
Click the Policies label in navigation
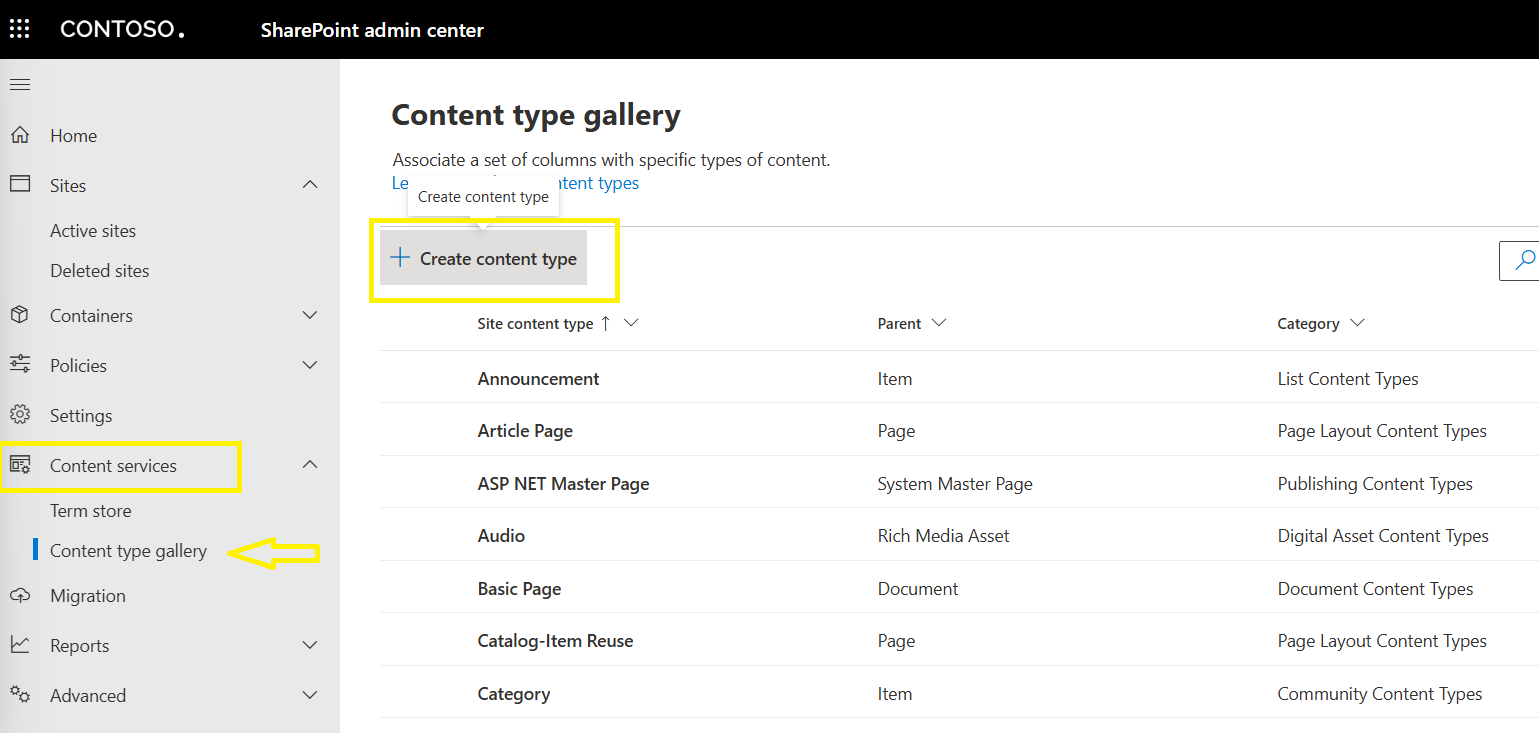coord(78,366)
